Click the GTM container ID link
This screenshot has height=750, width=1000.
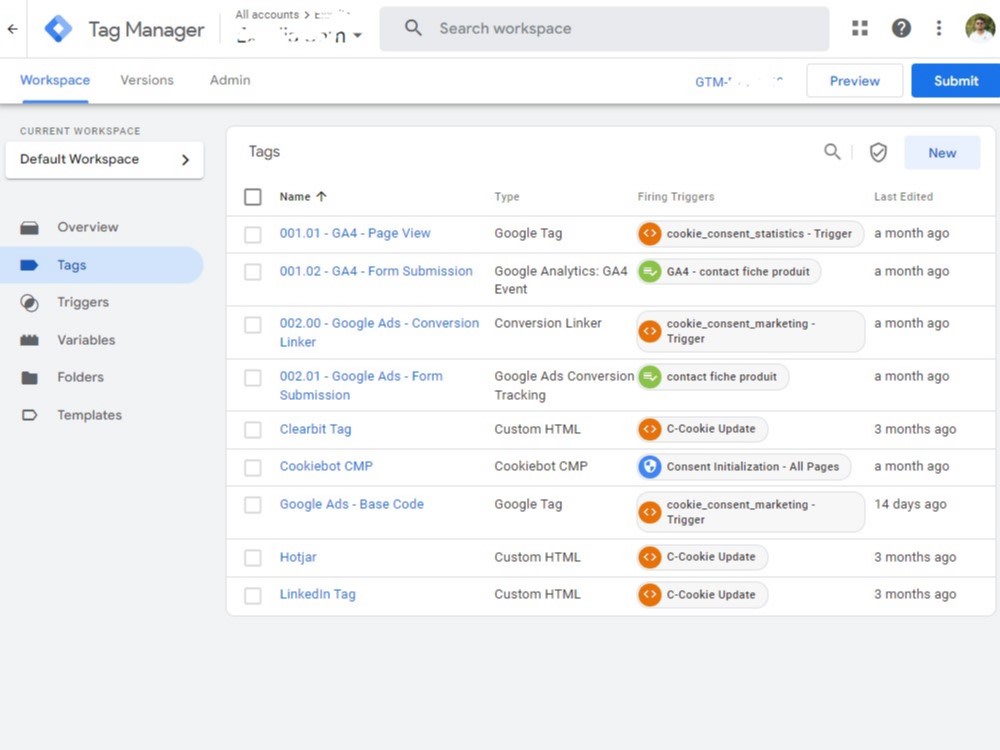click(739, 82)
